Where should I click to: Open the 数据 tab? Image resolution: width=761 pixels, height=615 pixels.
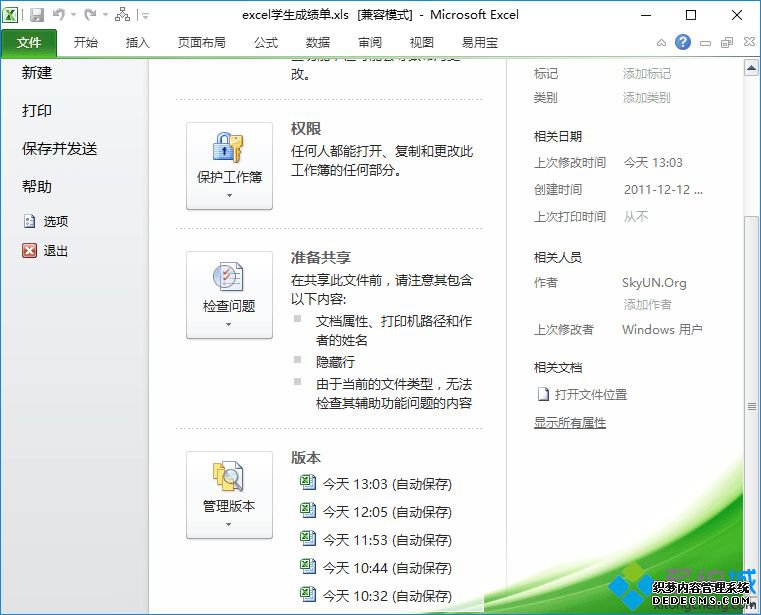[x=318, y=43]
